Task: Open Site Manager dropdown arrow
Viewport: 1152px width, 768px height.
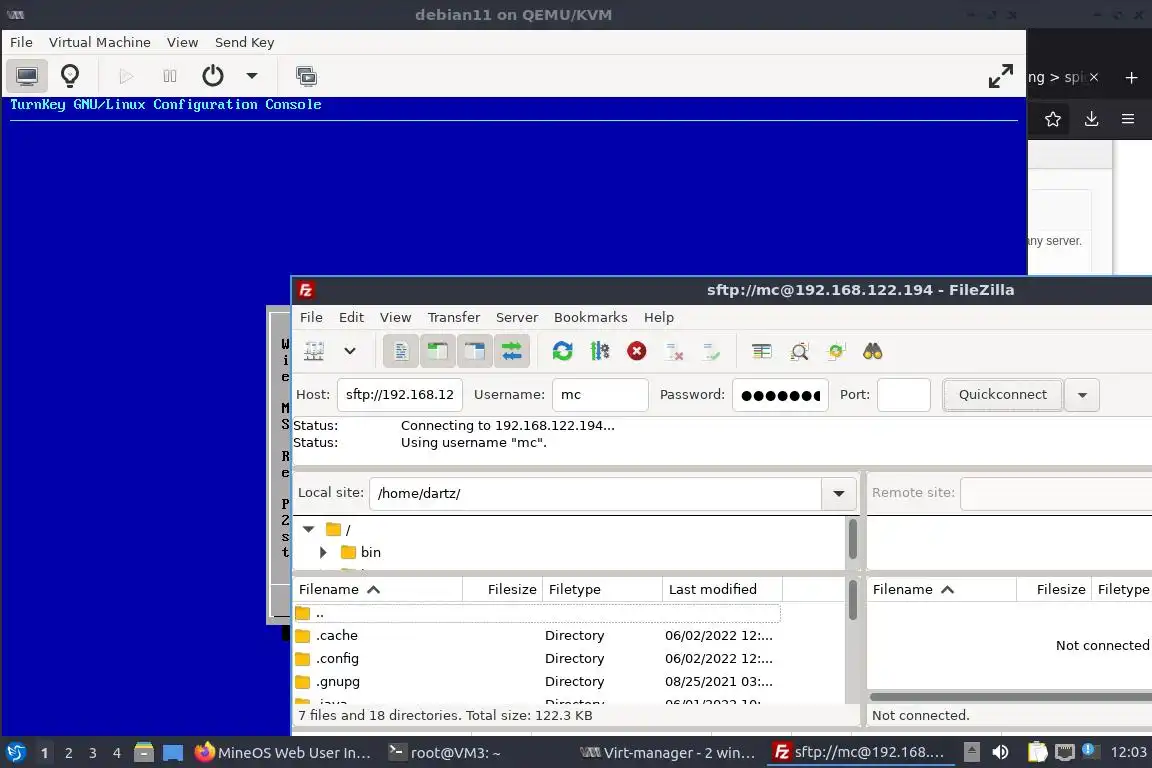Action: tap(350, 351)
